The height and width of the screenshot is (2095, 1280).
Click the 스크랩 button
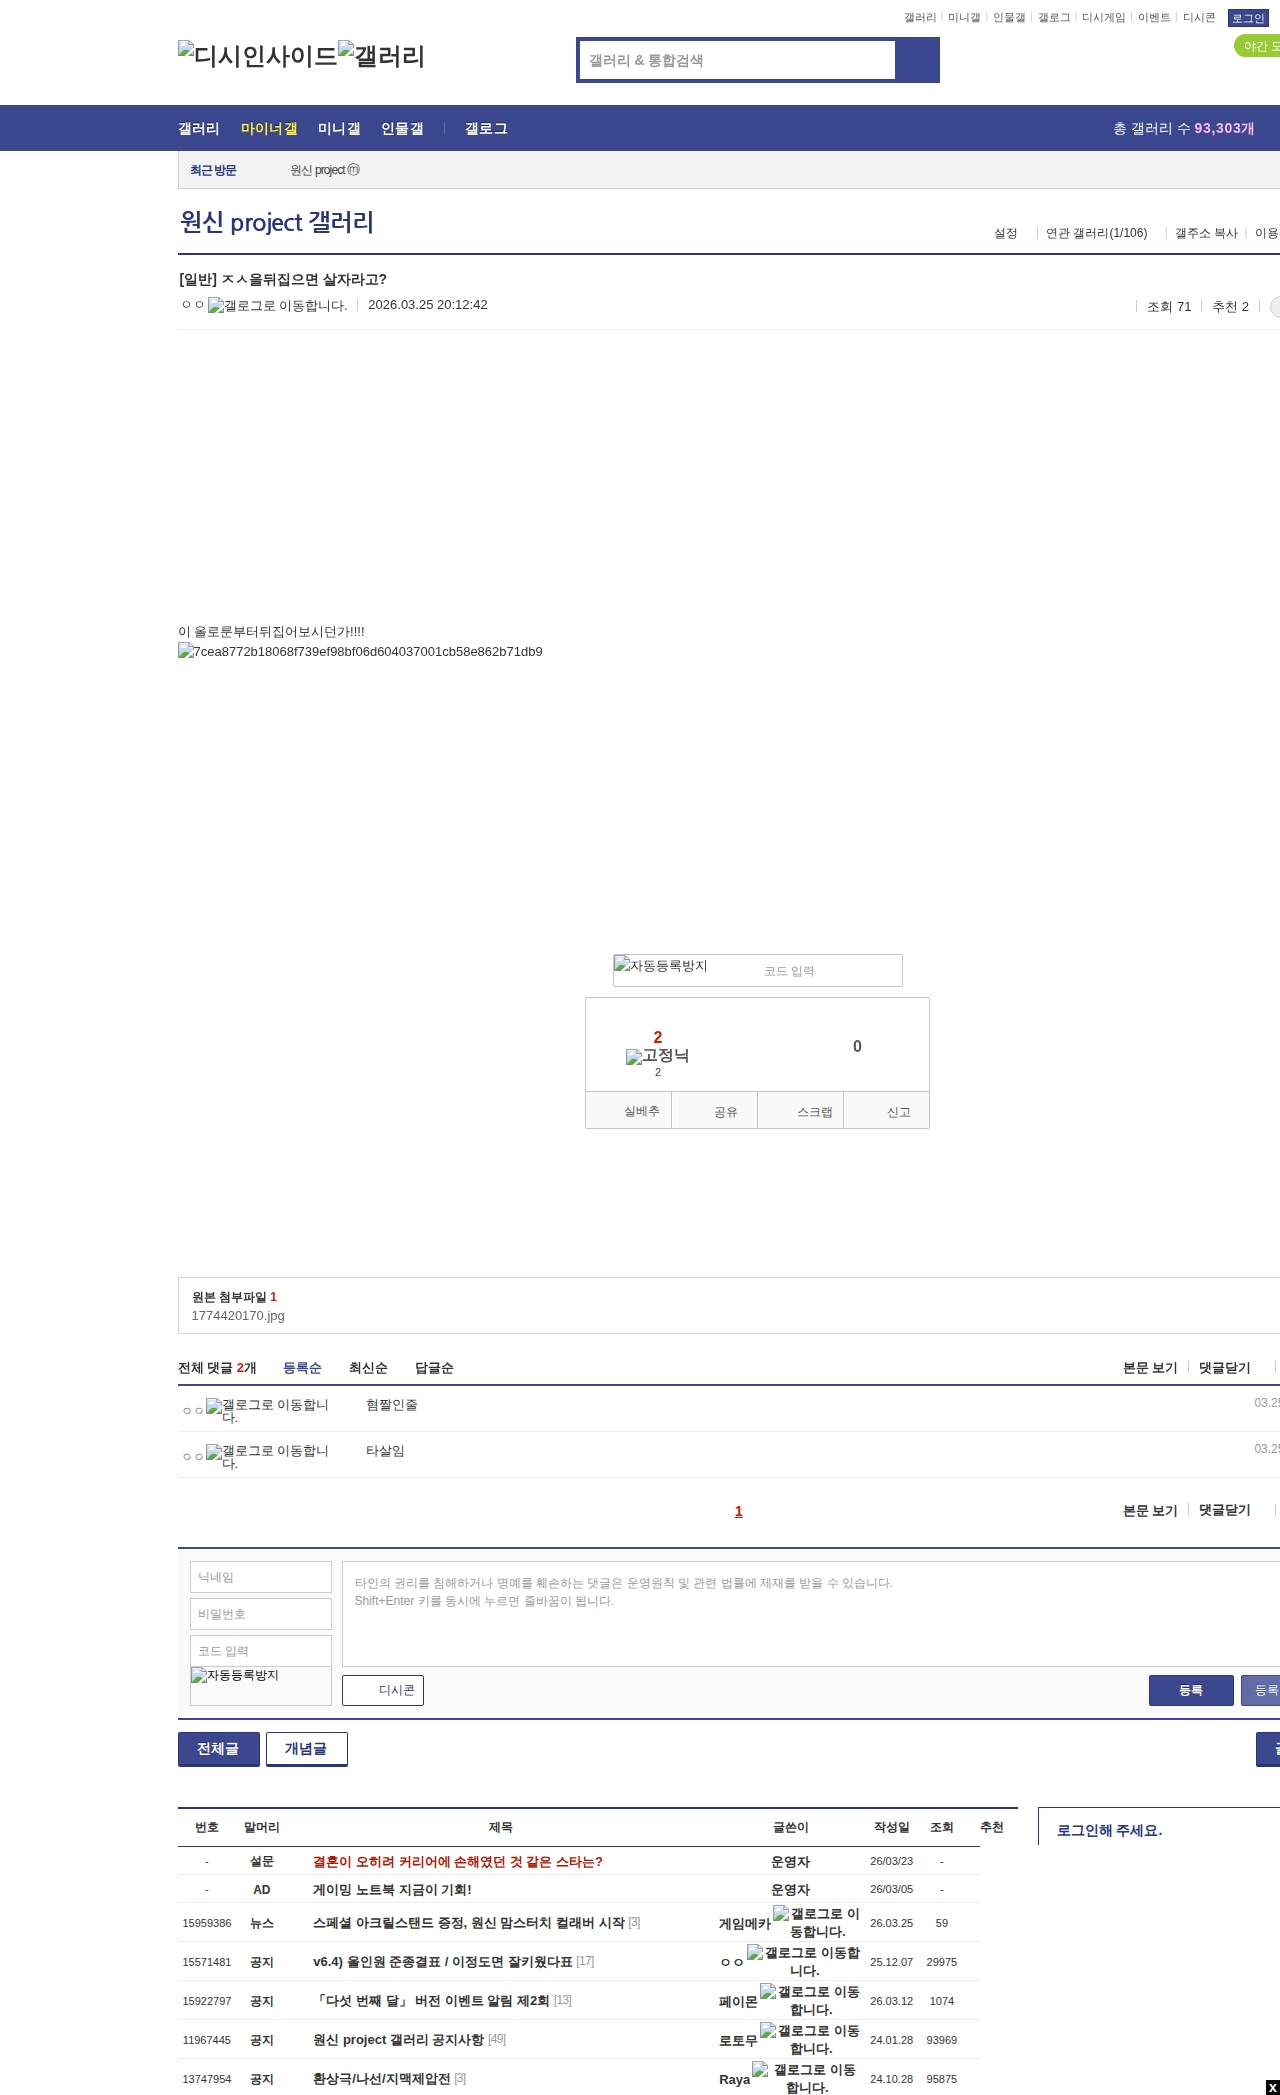coord(801,1111)
